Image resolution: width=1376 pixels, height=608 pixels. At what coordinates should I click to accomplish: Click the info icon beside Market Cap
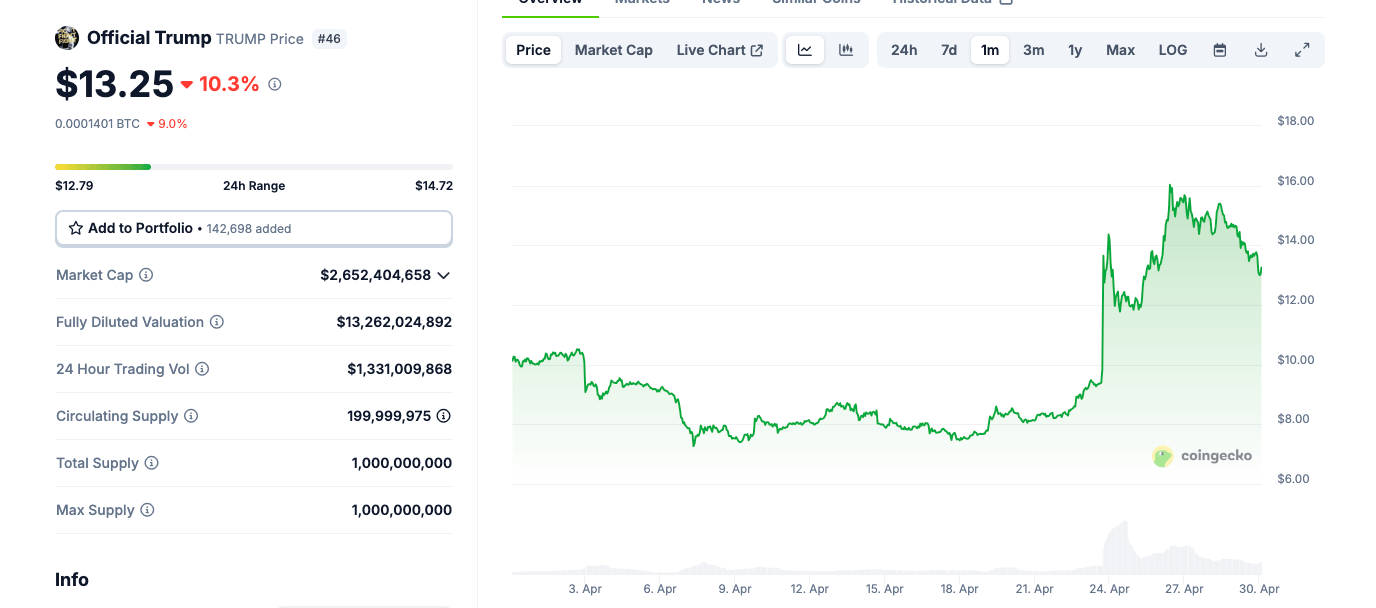point(146,275)
